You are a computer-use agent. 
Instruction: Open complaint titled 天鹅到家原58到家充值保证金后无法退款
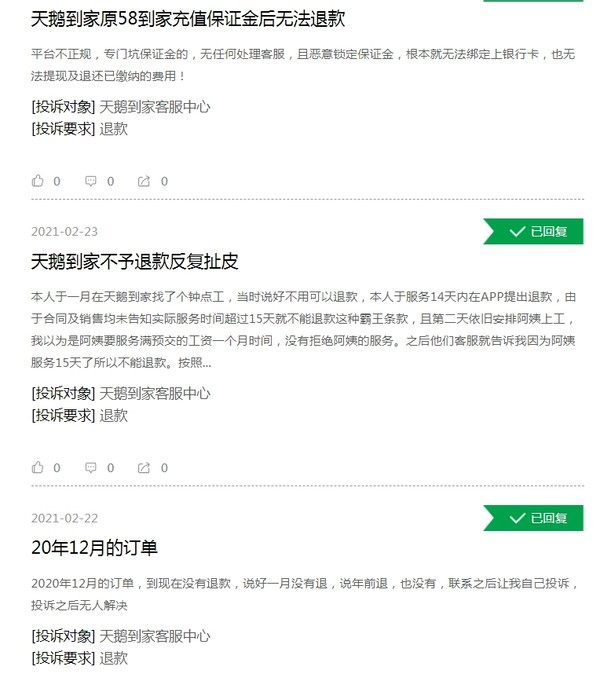[188, 19]
